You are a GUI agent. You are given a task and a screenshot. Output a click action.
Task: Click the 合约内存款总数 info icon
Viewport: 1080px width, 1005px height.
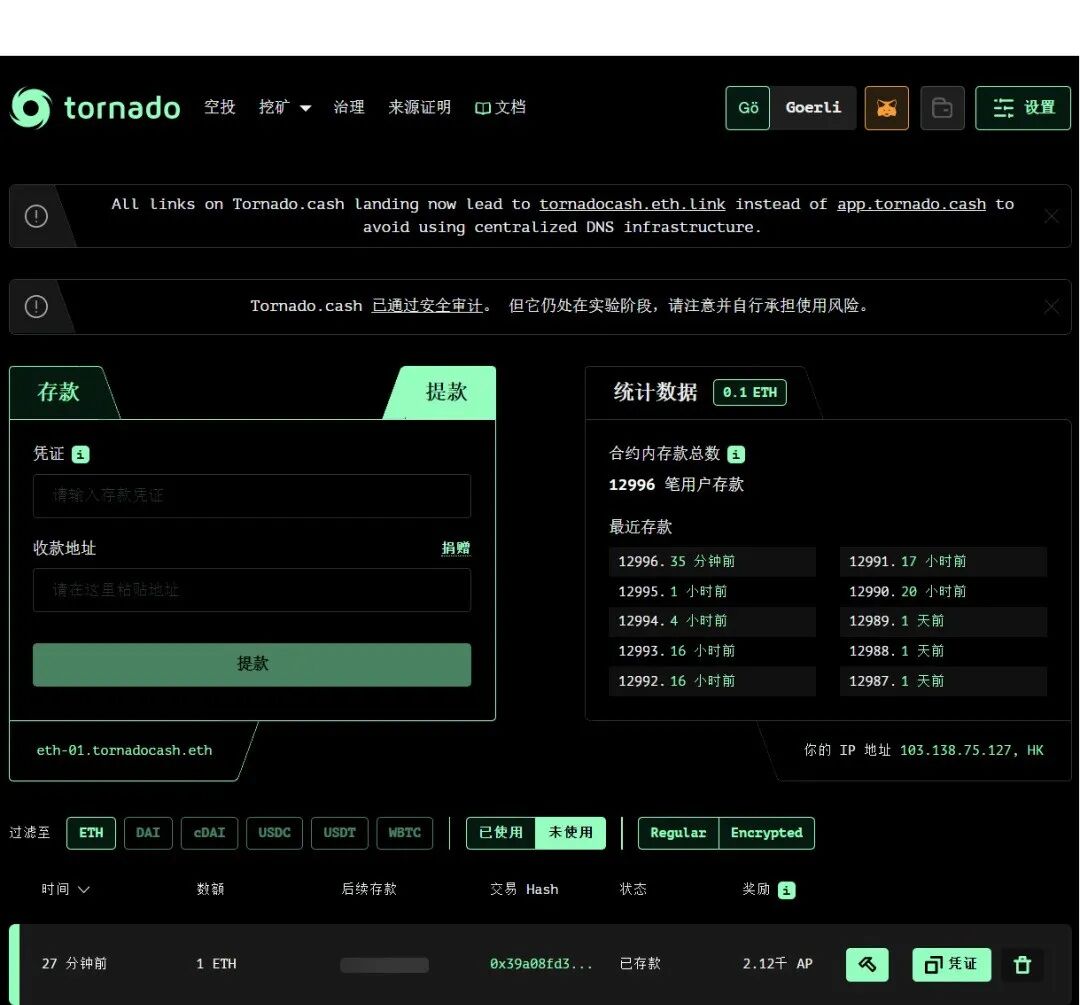[736, 455]
